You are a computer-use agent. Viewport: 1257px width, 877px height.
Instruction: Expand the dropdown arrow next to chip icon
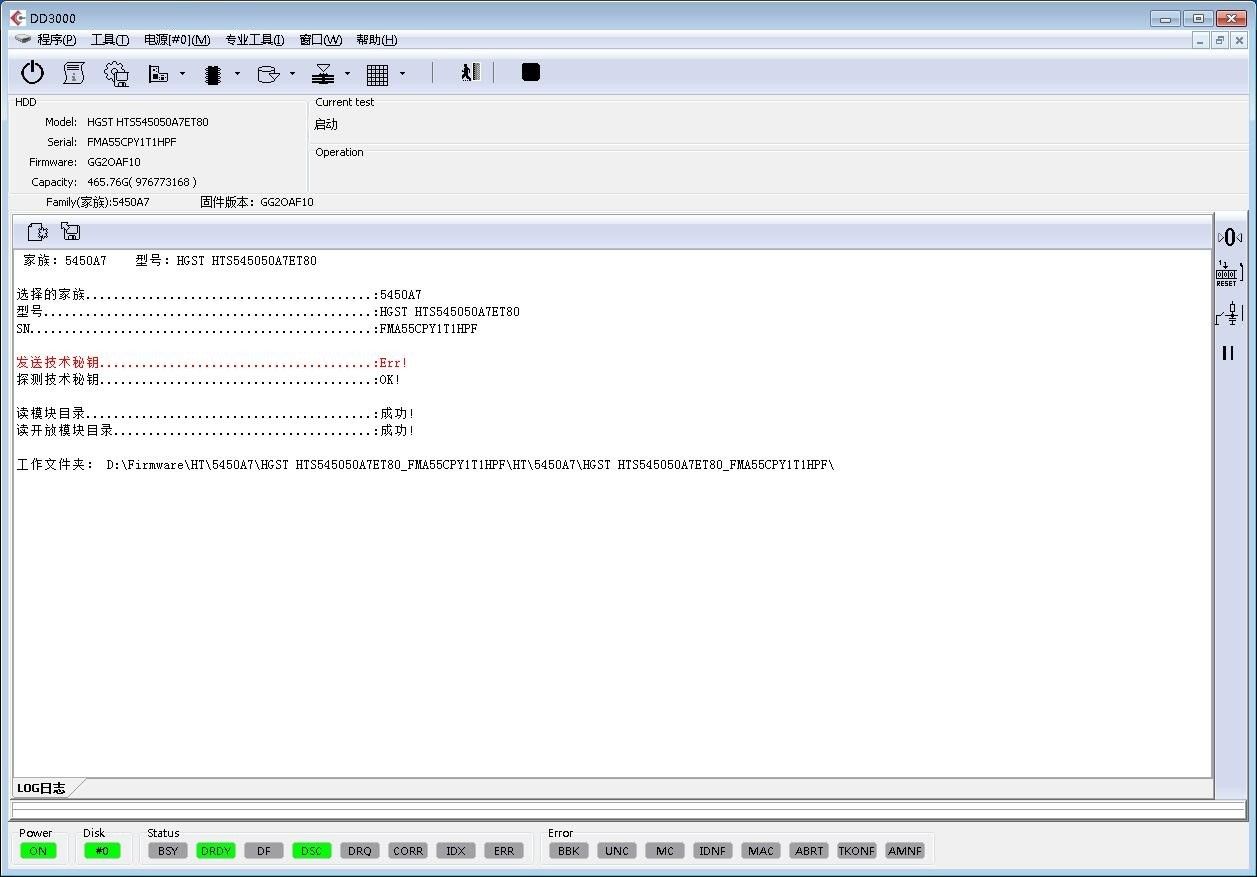237,74
